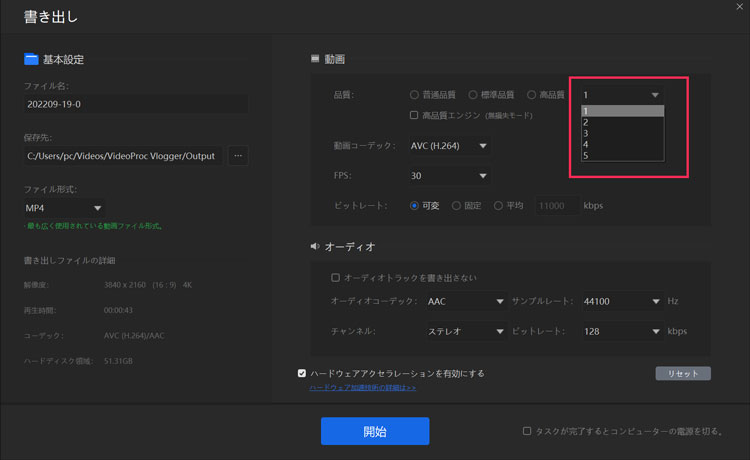Open the audio ビットレート 128 dropdown
The height and width of the screenshot is (460, 750).
point(622,331)
